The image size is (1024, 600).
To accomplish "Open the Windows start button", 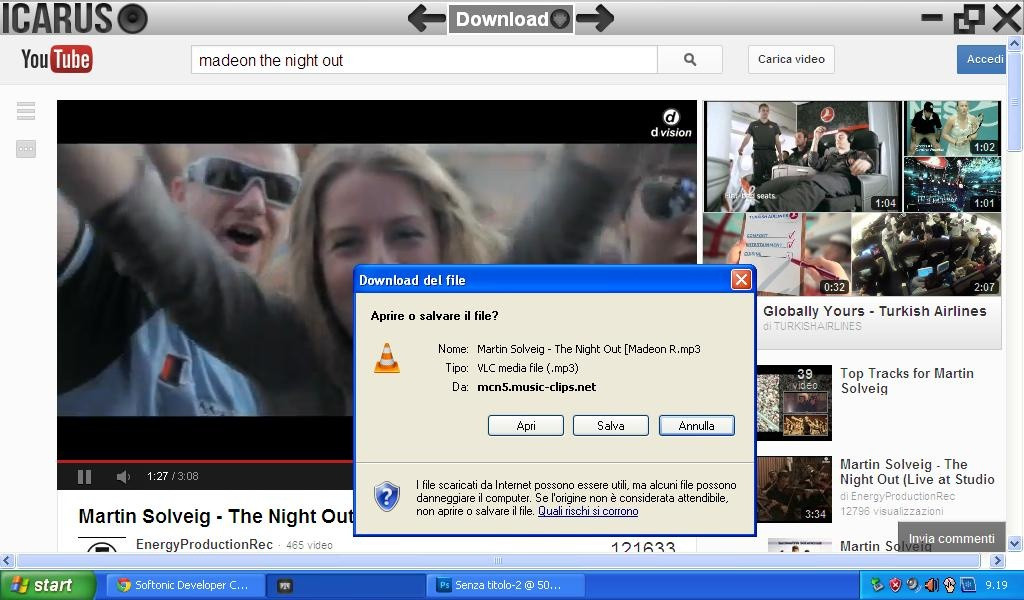I will tap(48, 585).
